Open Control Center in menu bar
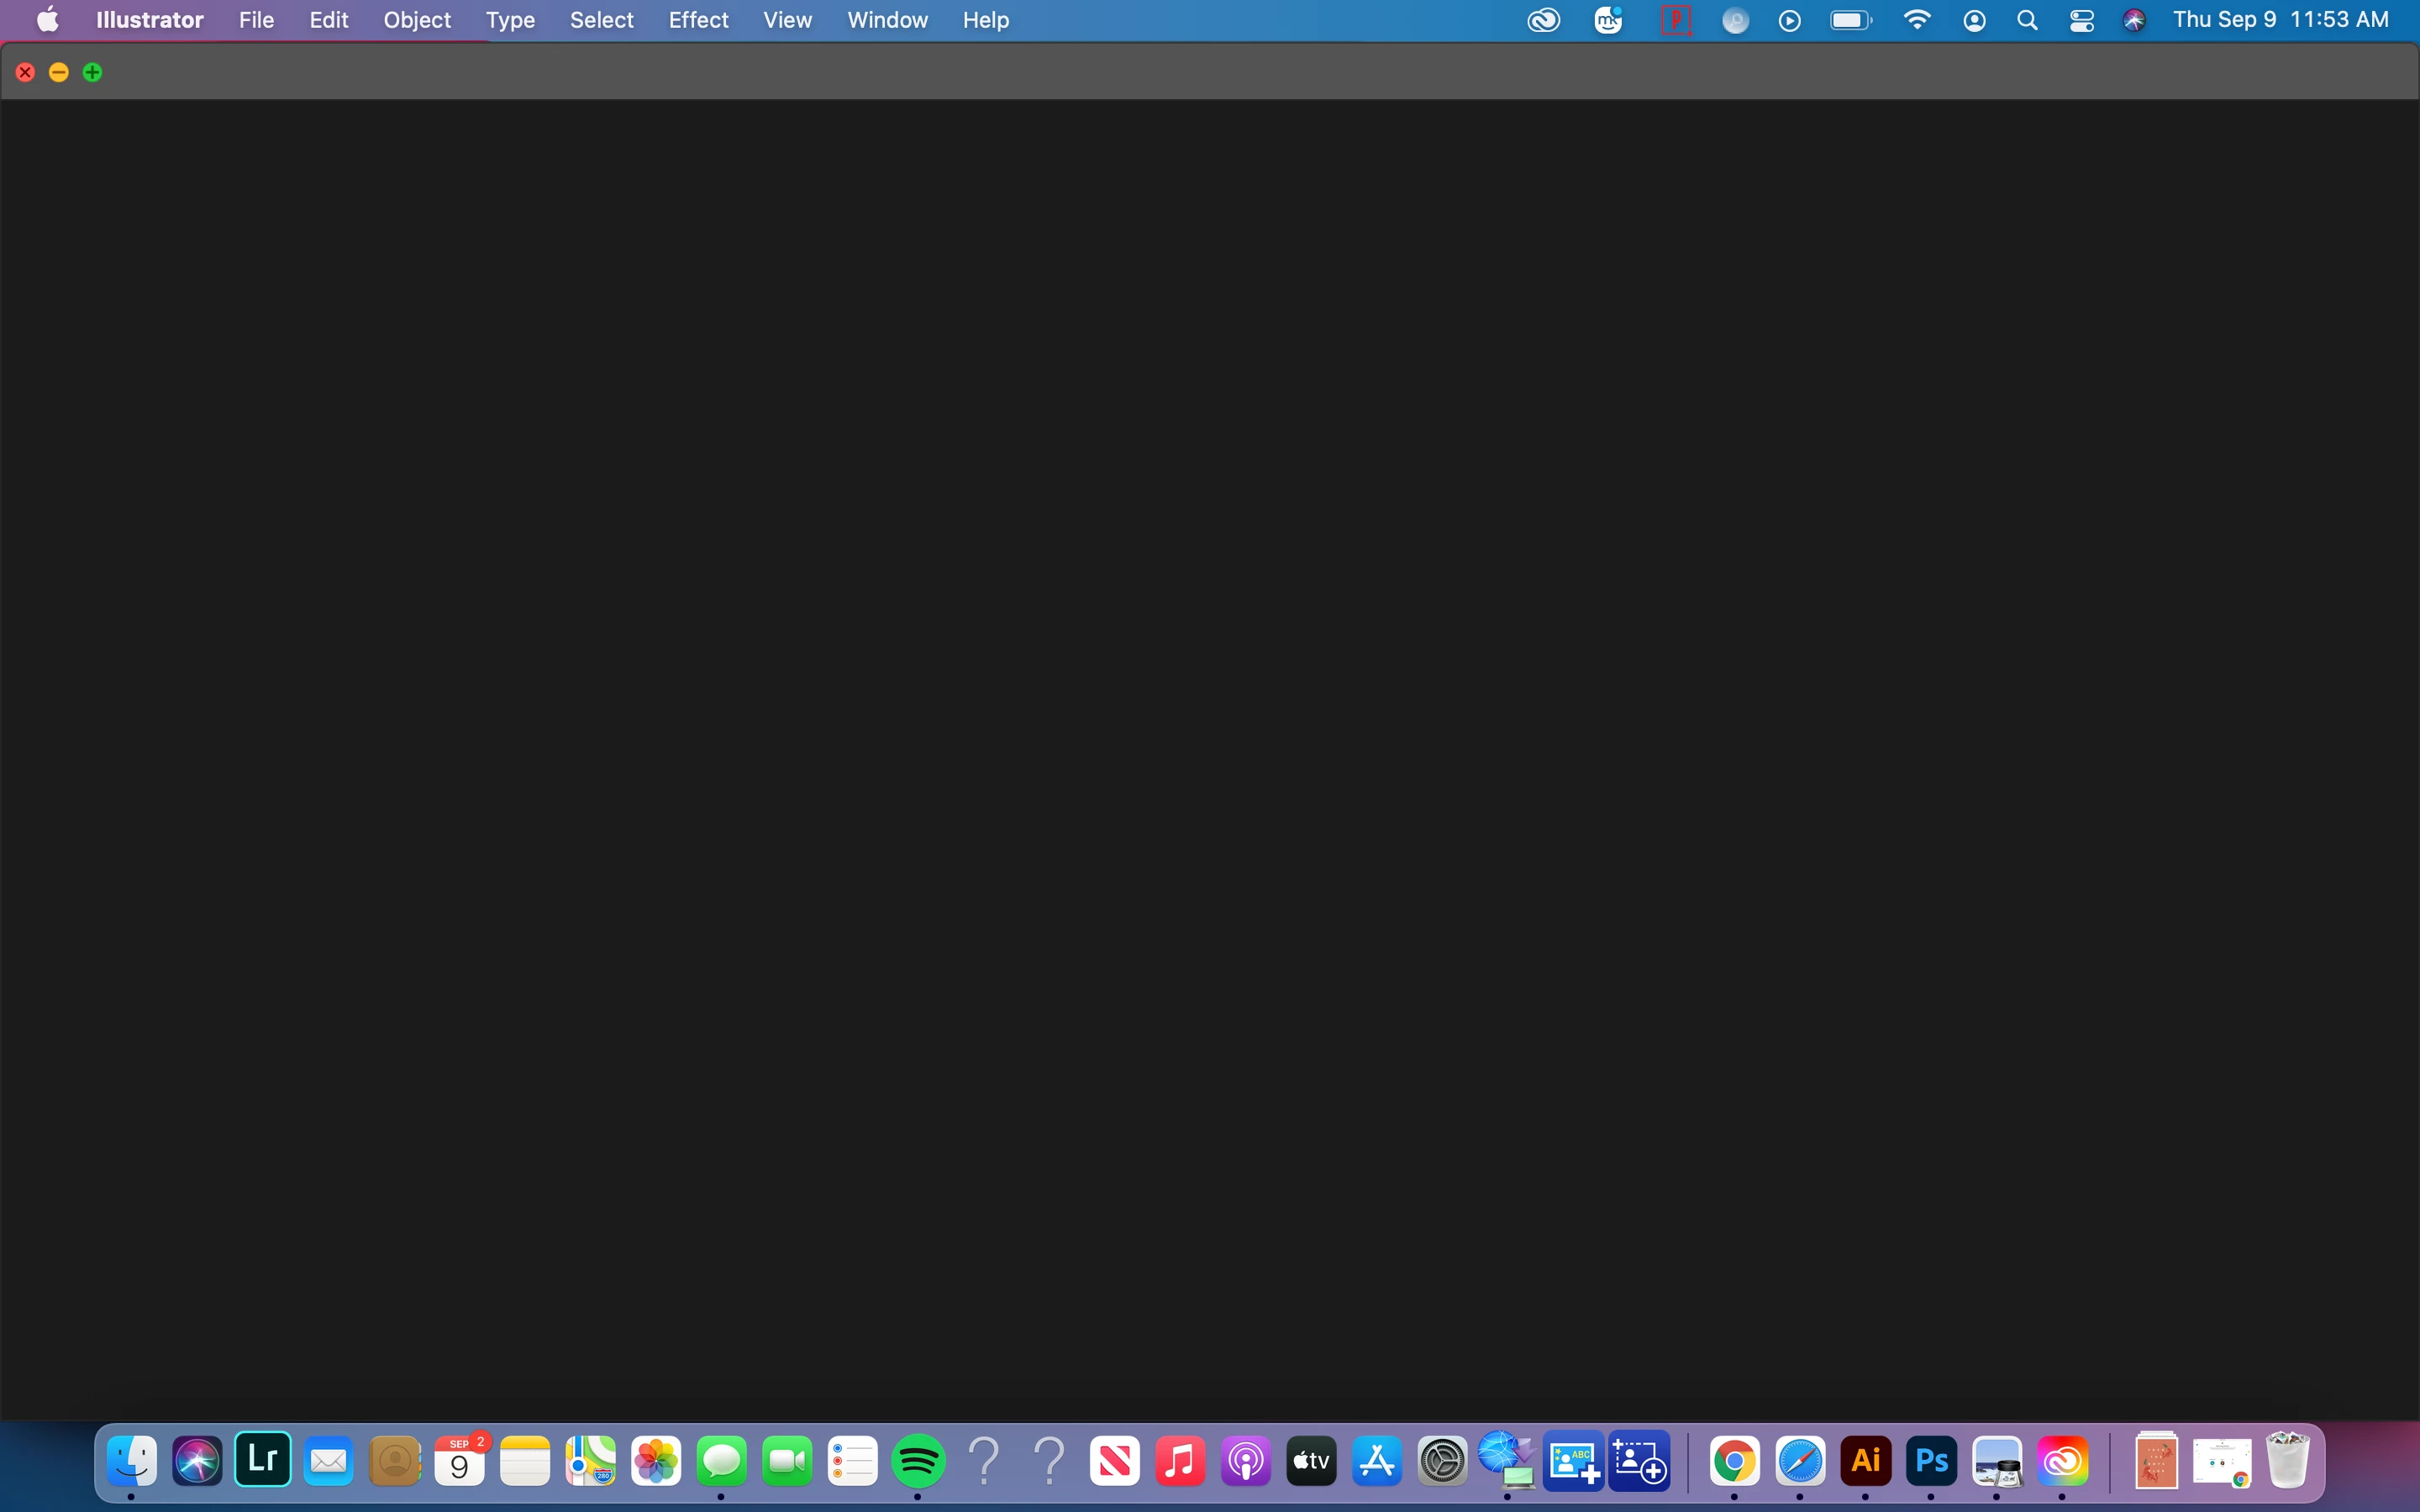2420x1512 pixels. [x=2081, y=20]
